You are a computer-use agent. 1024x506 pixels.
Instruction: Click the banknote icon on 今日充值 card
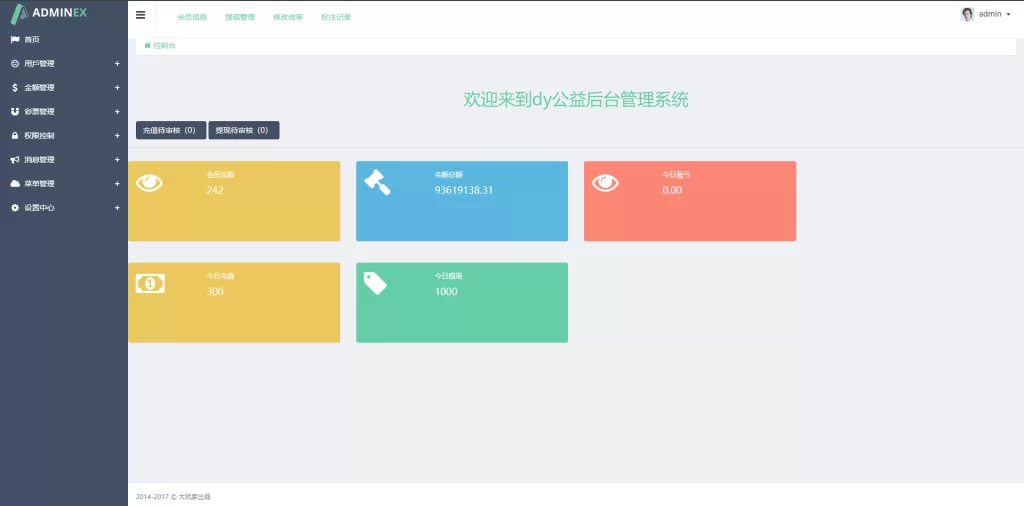(x=150, y=284)
